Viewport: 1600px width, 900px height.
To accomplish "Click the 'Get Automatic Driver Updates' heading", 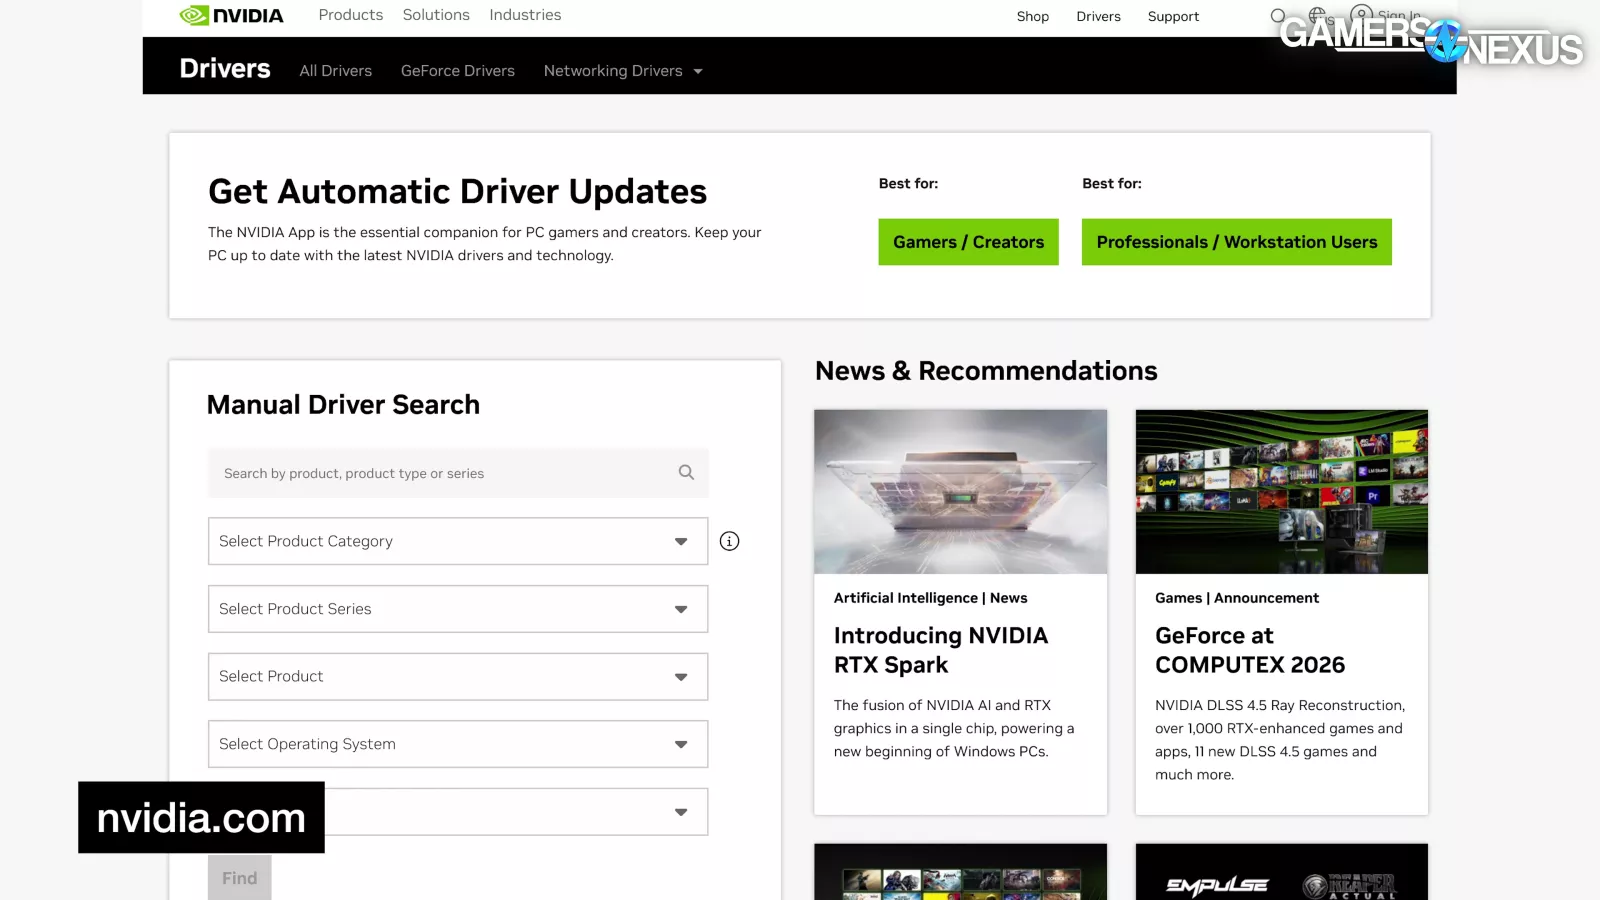I will pos(458,191).
